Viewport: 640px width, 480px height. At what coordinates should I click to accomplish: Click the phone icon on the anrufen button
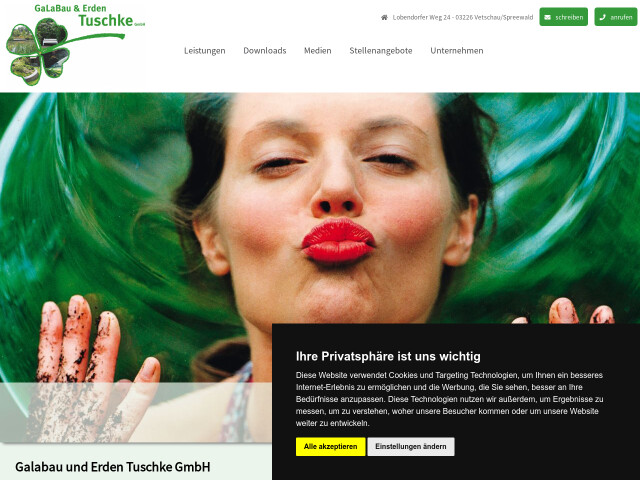[x=602, y=18]
